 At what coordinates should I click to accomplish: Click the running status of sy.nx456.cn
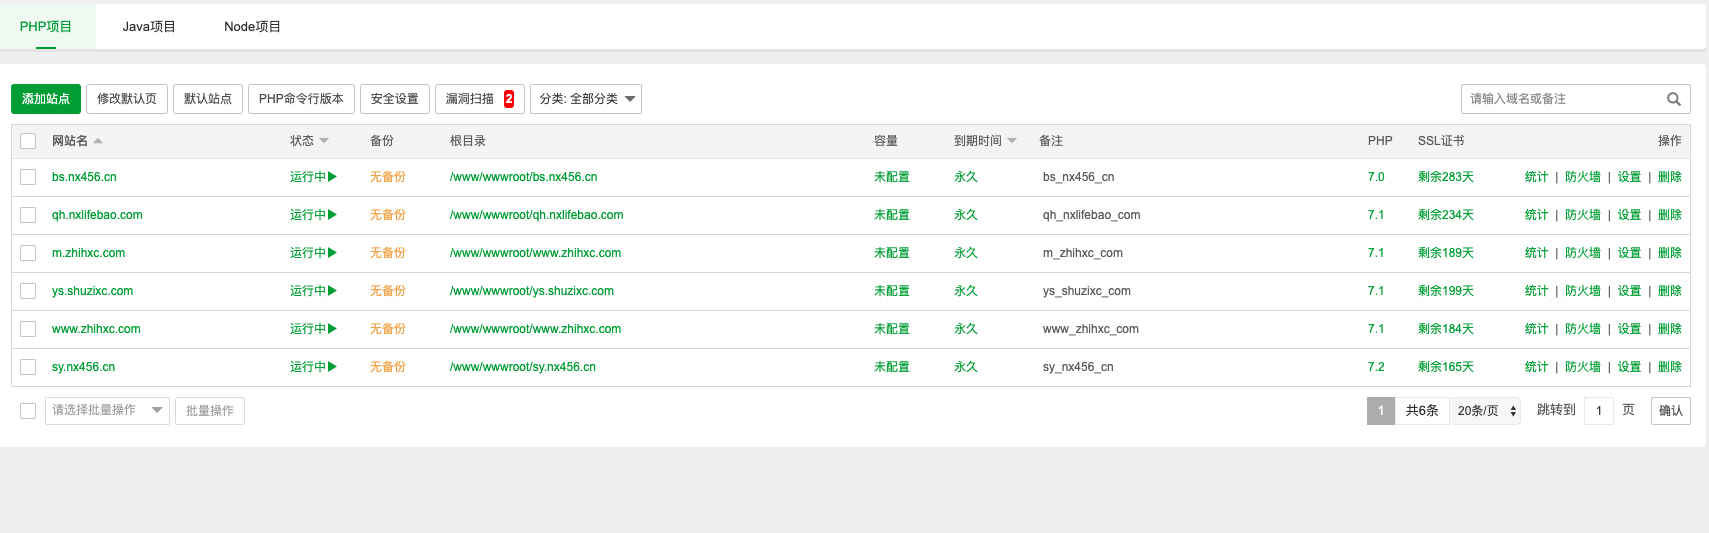tap(313, 367)
